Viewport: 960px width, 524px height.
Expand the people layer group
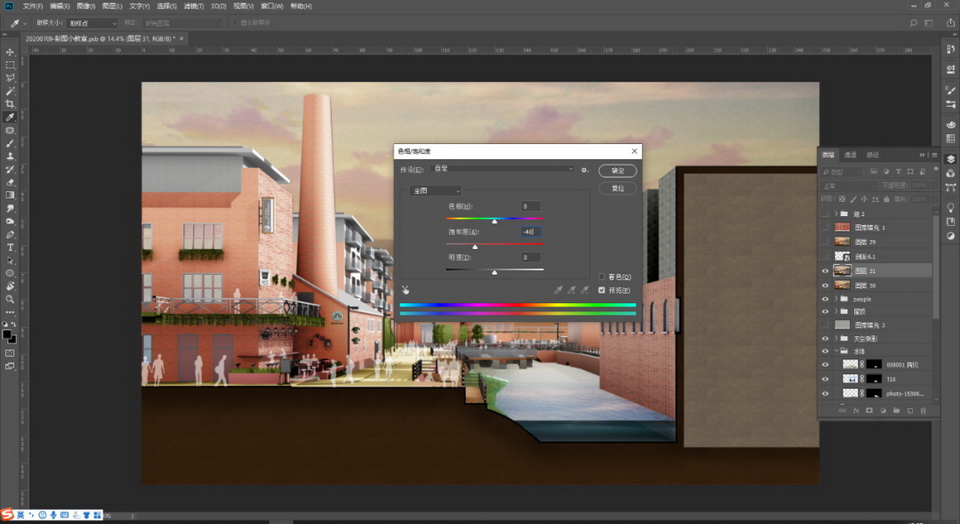point(837,298)
